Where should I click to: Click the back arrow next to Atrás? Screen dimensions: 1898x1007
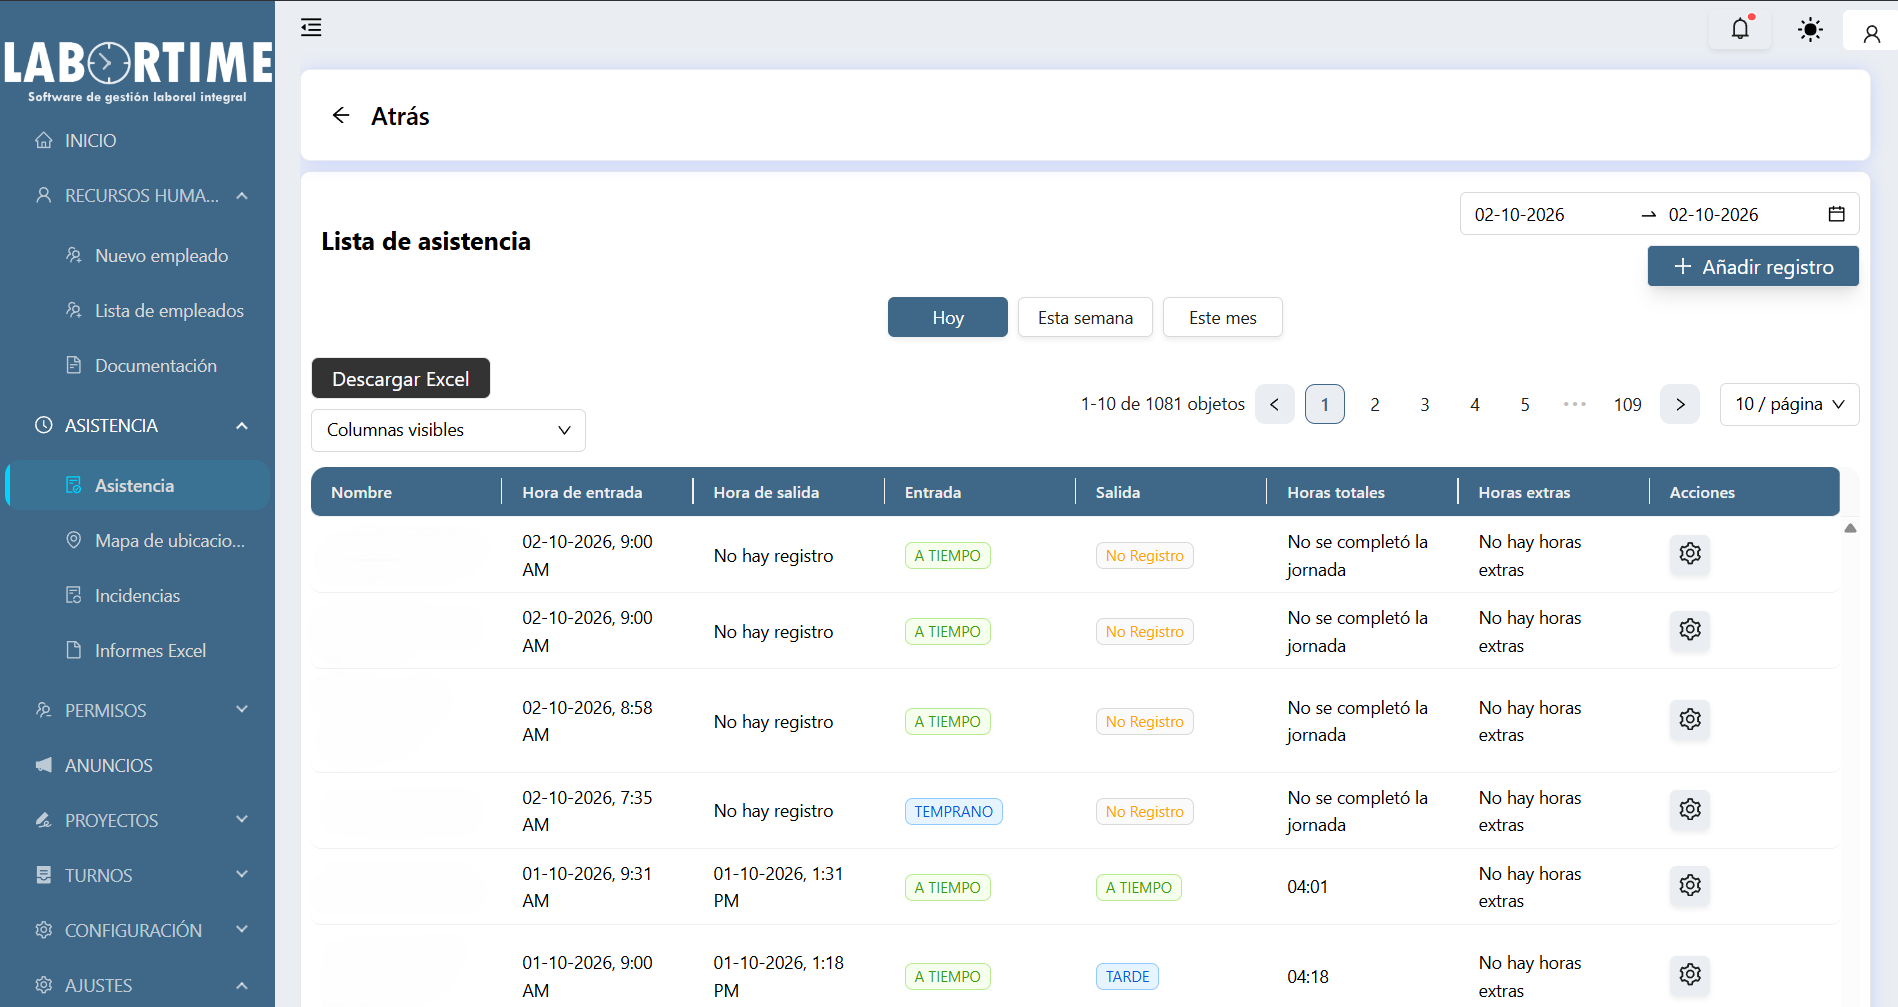tap(341, 115)
